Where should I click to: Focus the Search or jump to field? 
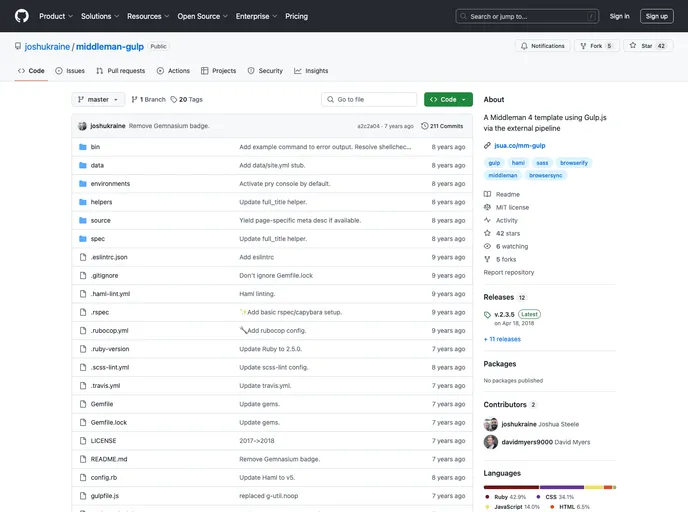coord(527,16)
